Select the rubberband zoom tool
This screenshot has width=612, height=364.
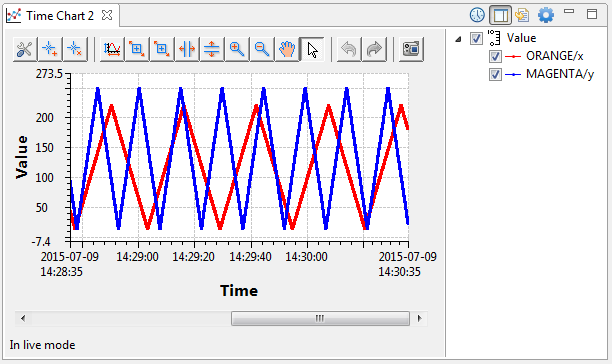[137, 49]
